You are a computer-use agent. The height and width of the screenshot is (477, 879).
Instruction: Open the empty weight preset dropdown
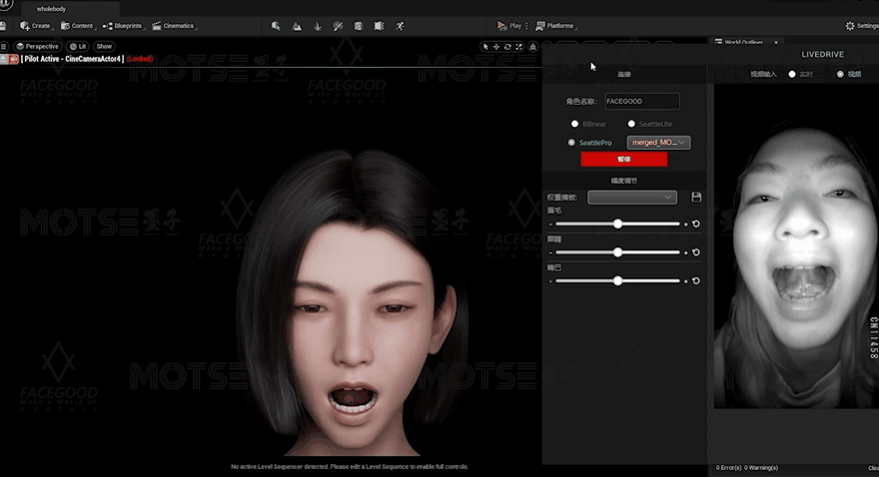pos(632,197)
